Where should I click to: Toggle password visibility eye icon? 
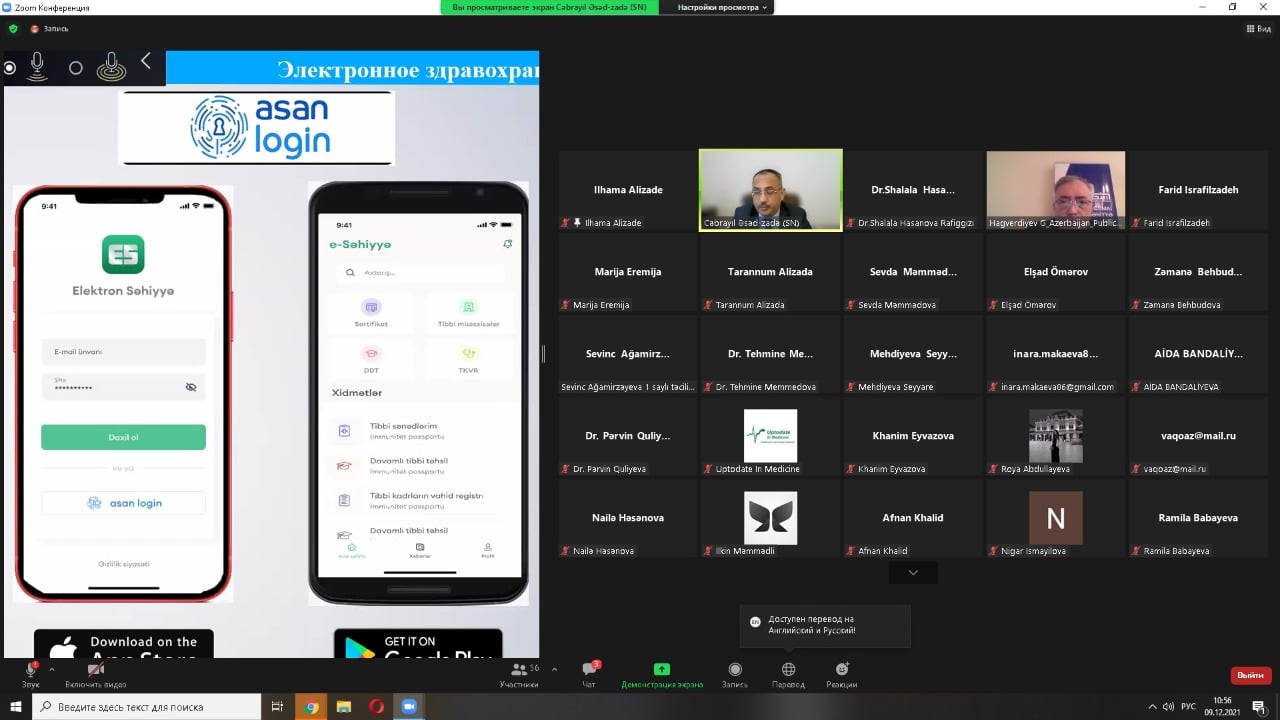click(191, 387)
